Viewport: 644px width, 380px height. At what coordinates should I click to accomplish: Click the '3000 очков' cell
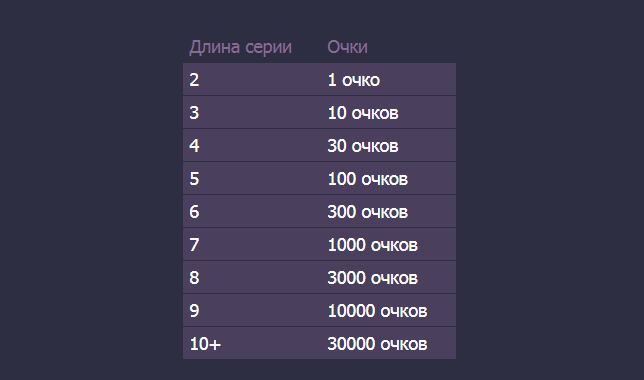[x=388, y=277]
